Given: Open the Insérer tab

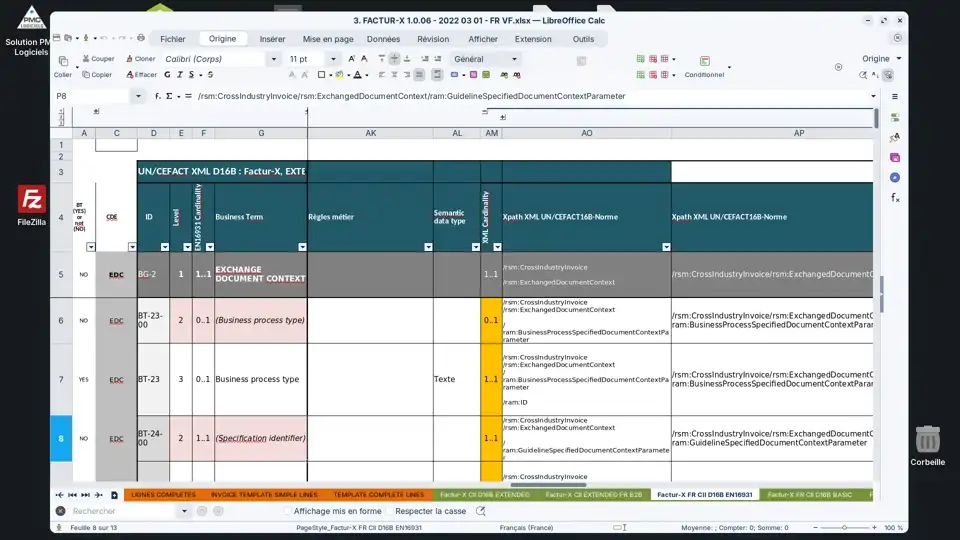Looking at the screenshot, I should (x=272, y=39).
